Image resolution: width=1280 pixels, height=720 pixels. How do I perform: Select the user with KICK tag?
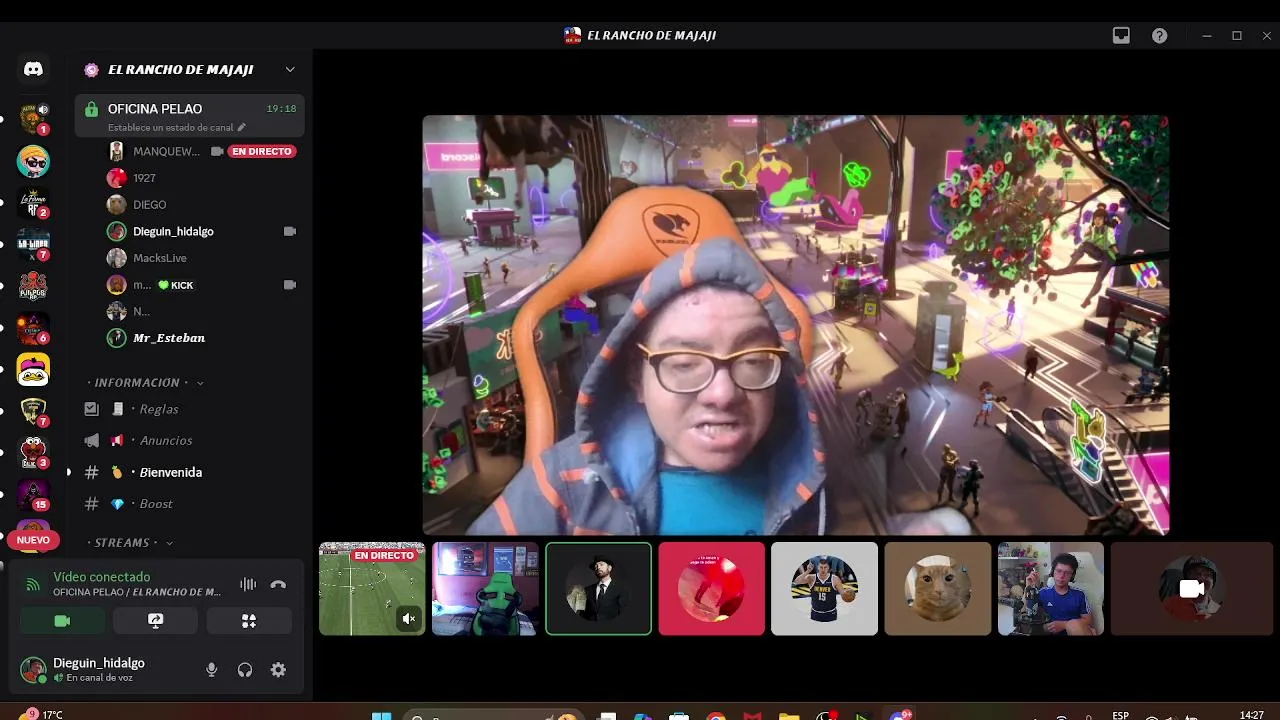pos(163,285)
